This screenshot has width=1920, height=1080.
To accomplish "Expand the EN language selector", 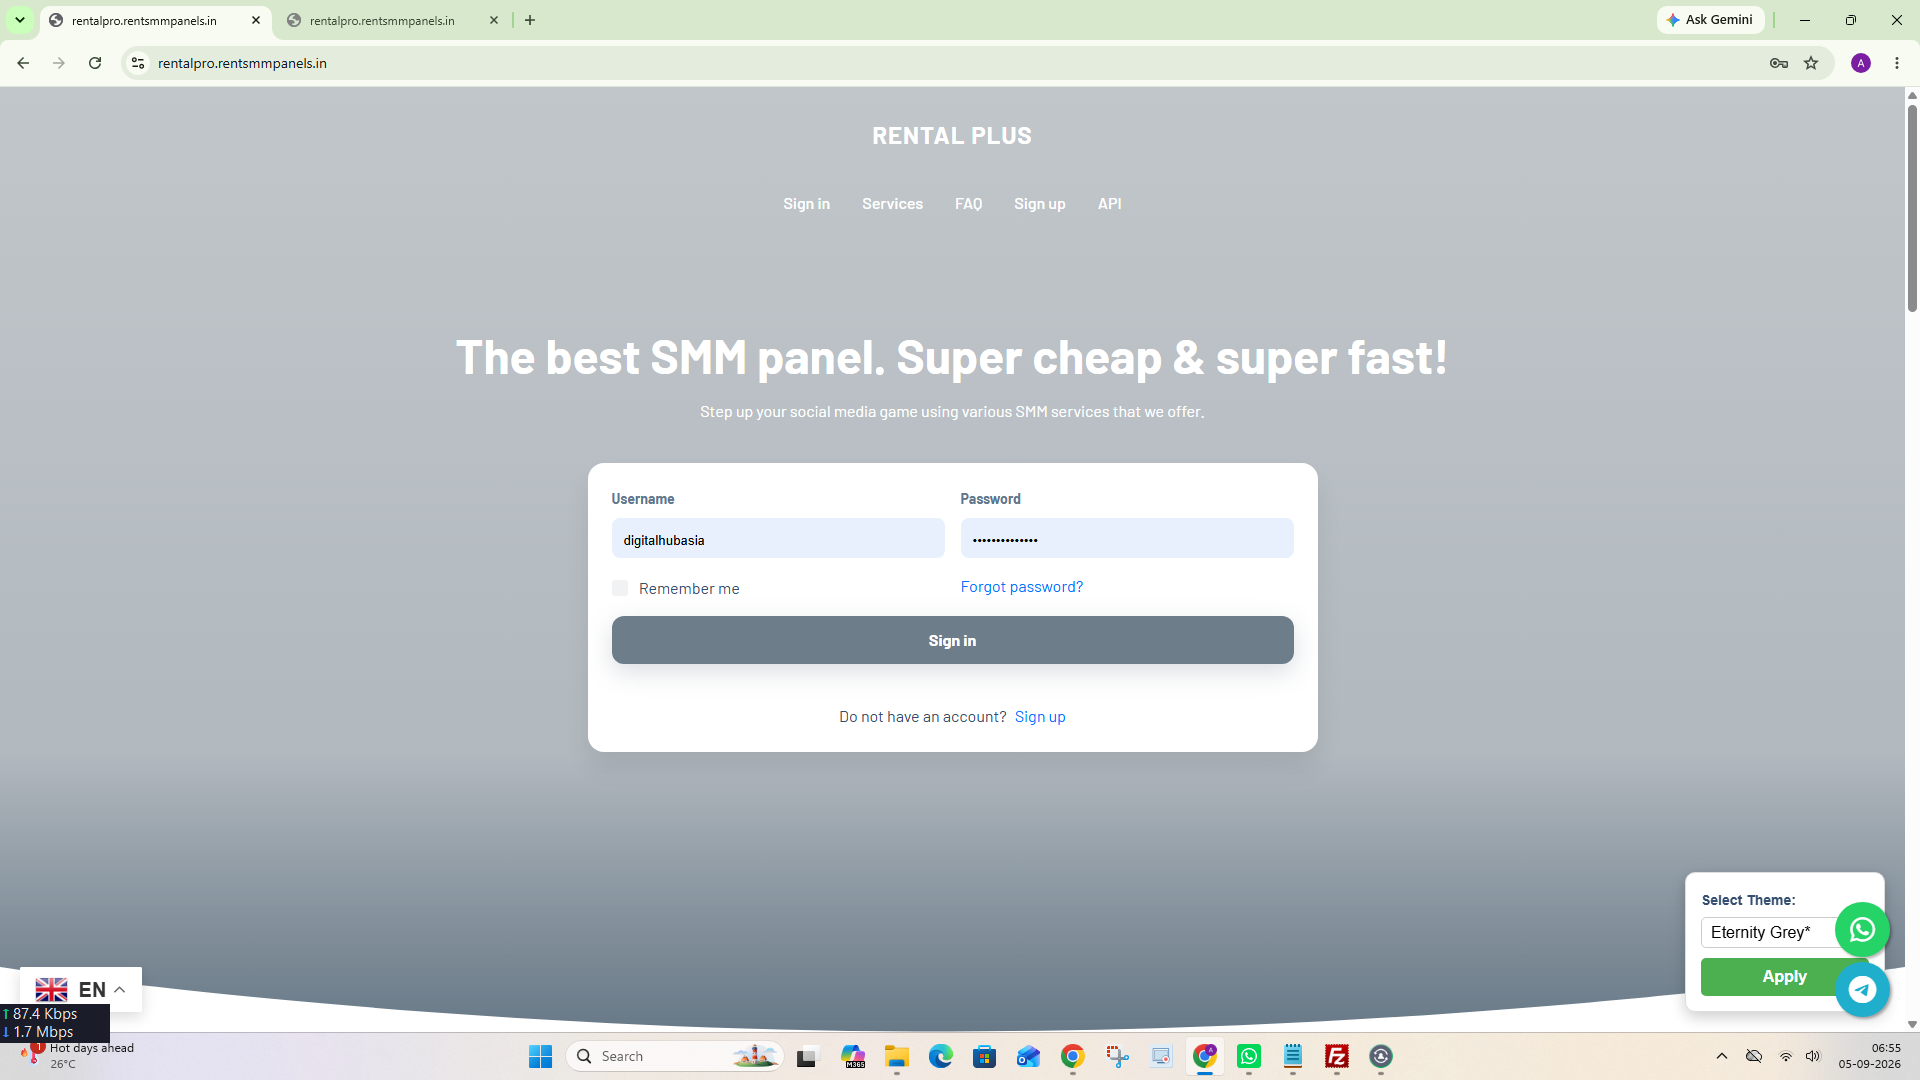I will click(x=81, y=989).
